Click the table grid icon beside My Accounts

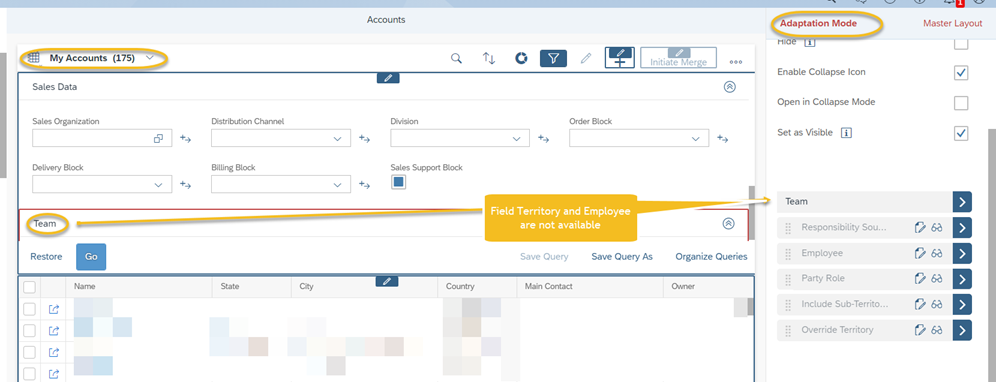[34, 58]
